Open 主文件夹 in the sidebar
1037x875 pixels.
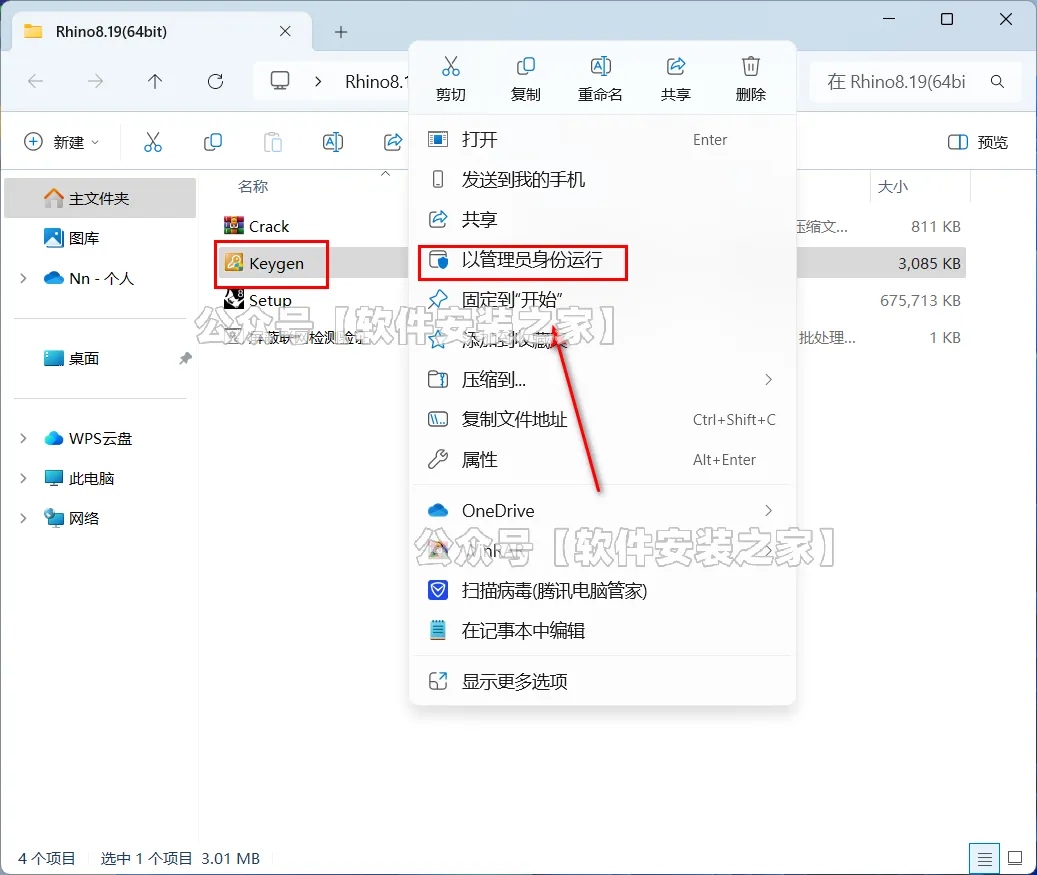(x=101, y=198)
